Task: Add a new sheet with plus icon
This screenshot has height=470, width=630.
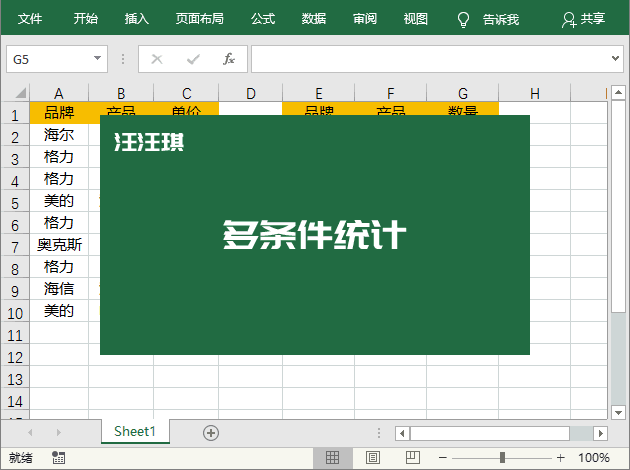Action: [x=211, y=433]
